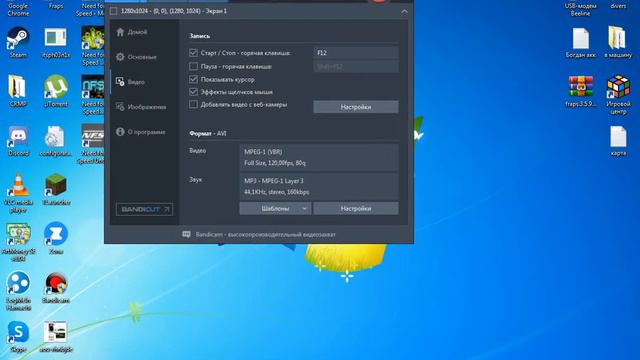Toggle the Старт / Стоп hotkey checkbox

click(x=193, y=53)
